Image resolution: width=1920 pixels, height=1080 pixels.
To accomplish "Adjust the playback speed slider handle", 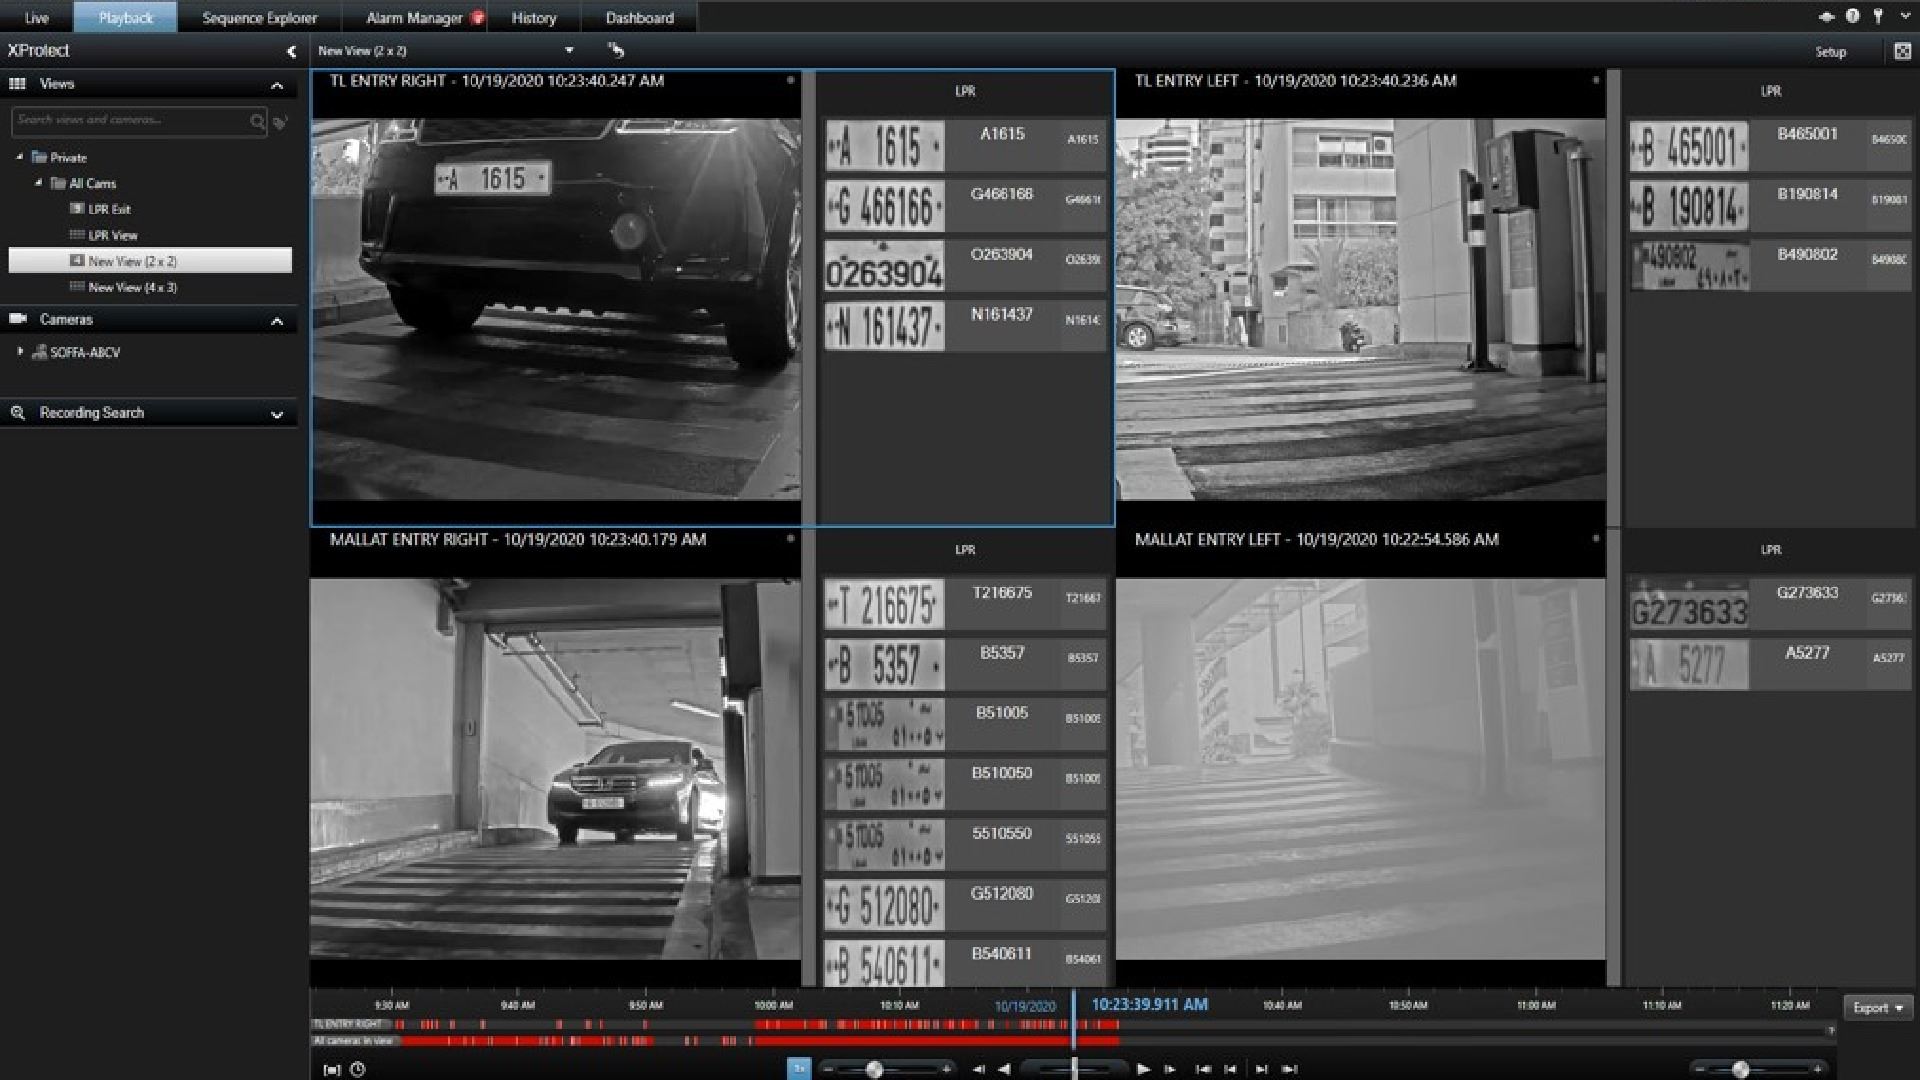I will click(875, 1070).
